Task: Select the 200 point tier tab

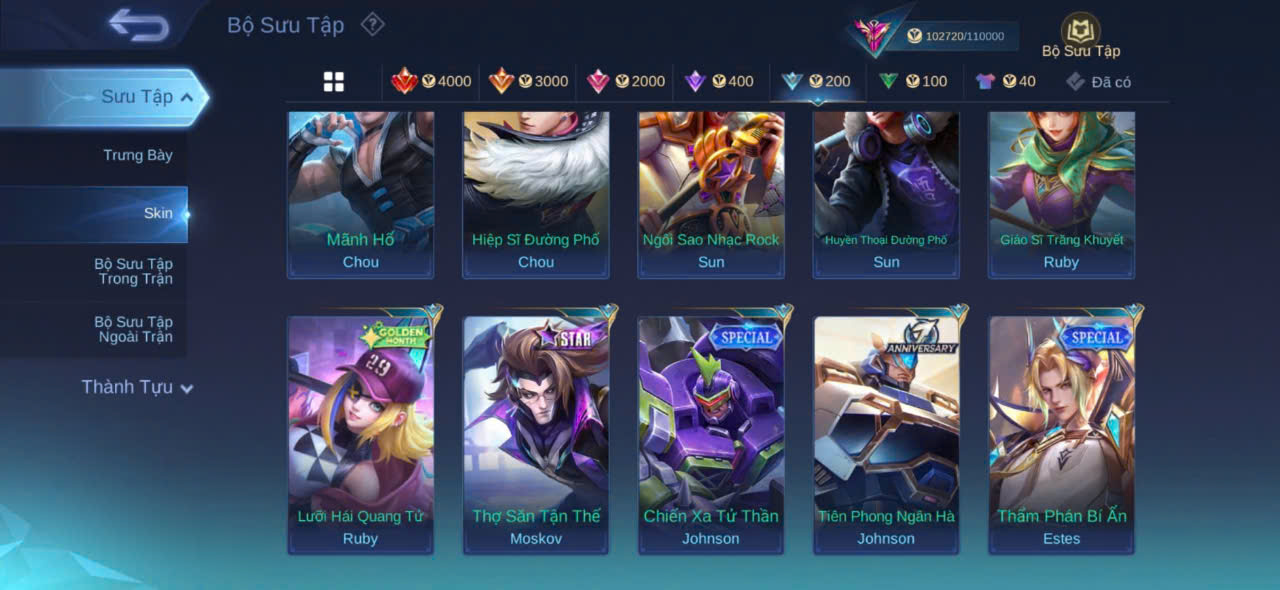Action: [x=816, y=81]
